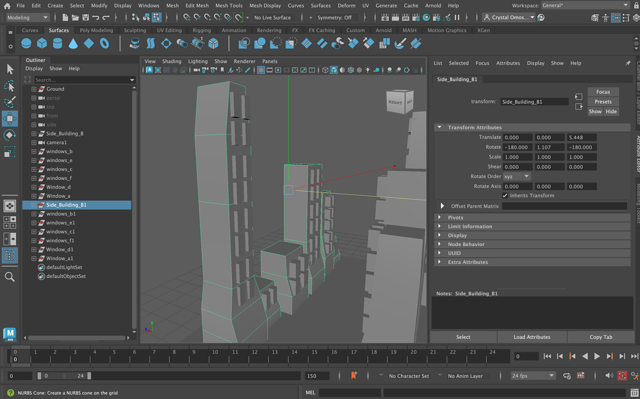Select the Rotate tool in toolbox
The width and height of the screenshot is (640, 399).
pos(9,135)
